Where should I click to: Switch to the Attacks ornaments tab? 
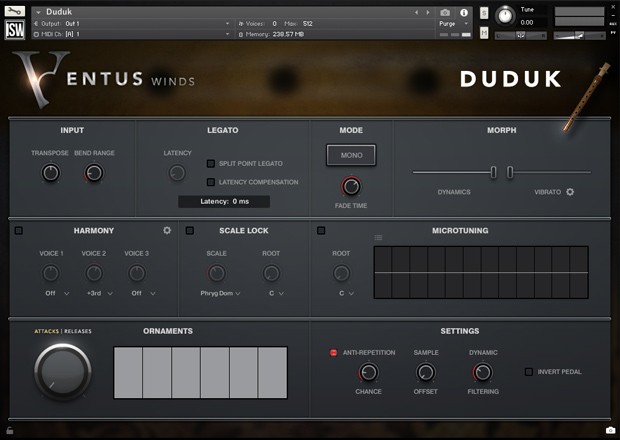(x=46, y=331)
